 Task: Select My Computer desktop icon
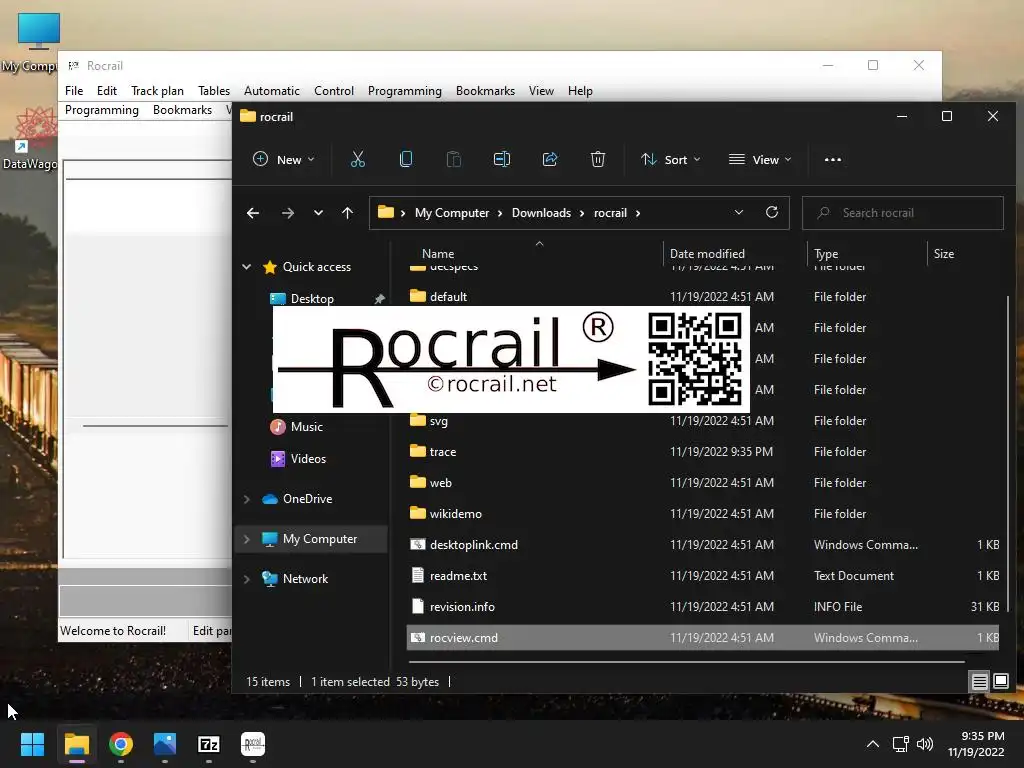(x=31, y=42)
